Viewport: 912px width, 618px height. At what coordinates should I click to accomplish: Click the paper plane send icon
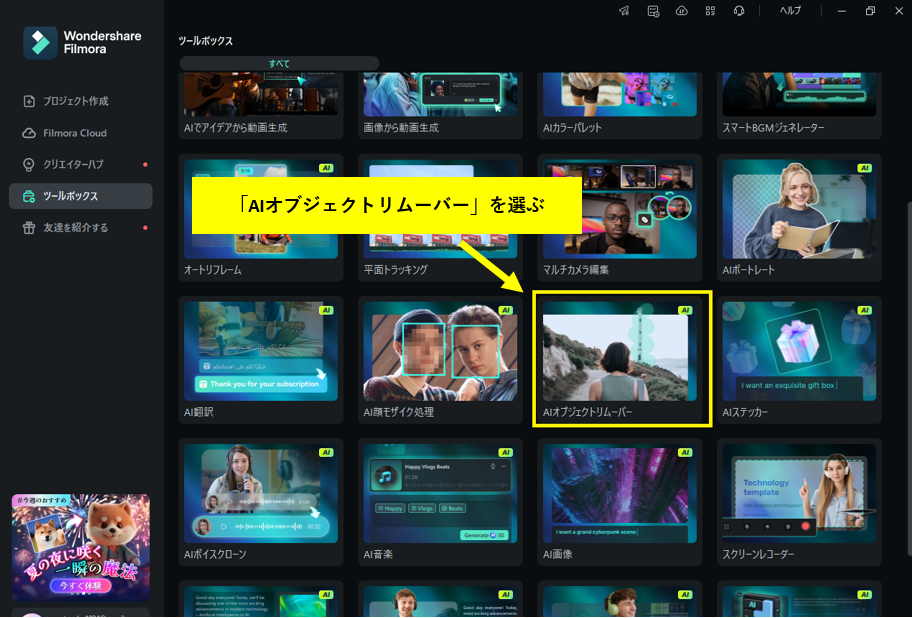(624, 11)
